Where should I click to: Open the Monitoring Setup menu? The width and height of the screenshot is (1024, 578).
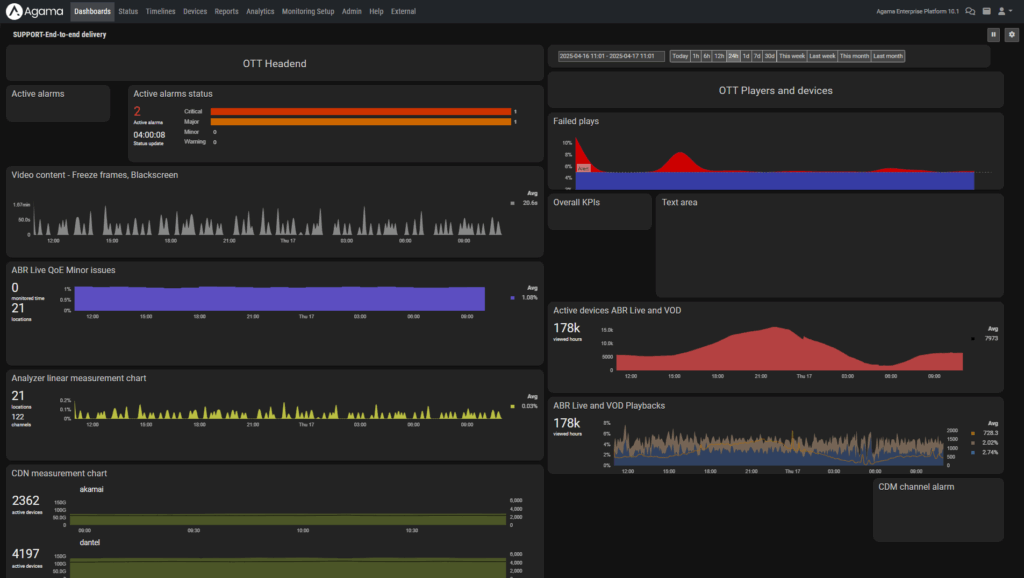308,11
